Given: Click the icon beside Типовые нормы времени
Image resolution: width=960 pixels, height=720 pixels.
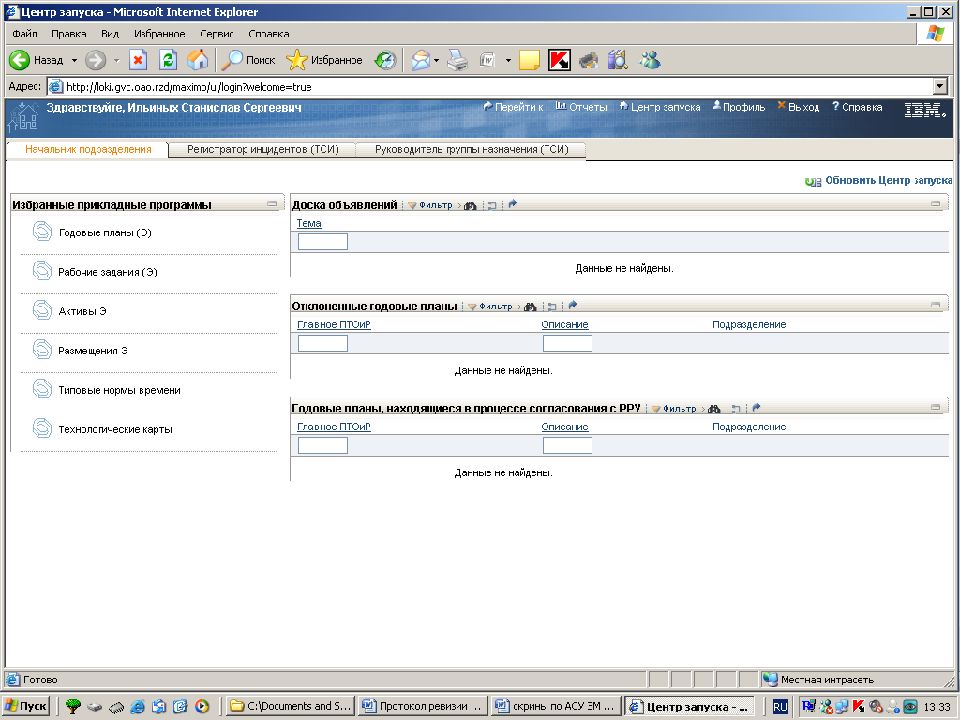Looking at the screenshot, I should [x=42, y=389].
